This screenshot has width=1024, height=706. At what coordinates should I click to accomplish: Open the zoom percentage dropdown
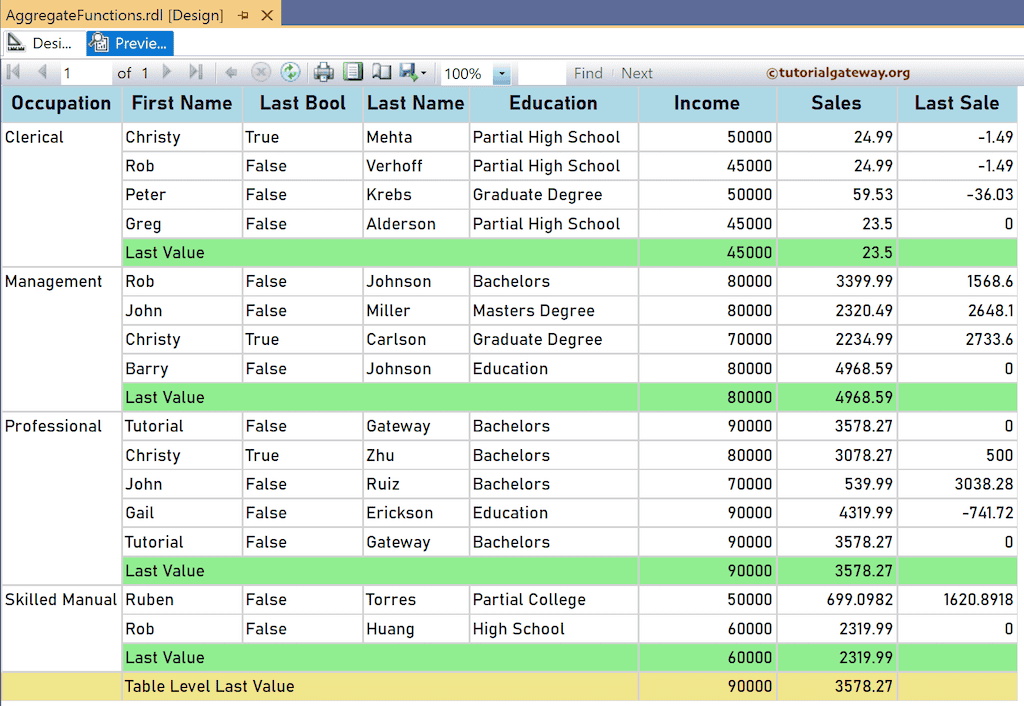[x=500, y=72]
